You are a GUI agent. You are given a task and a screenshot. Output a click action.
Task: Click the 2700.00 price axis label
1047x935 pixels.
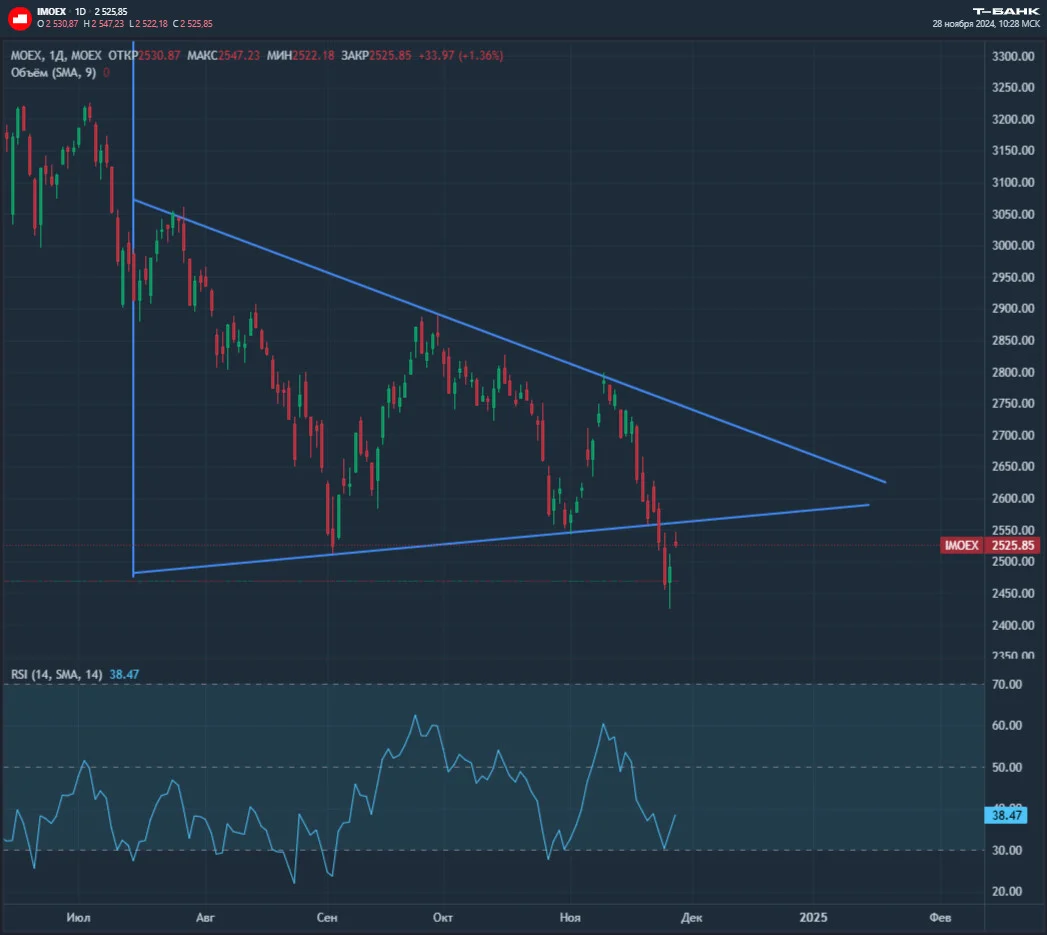pyautogui.click(x=1013, y=435)
